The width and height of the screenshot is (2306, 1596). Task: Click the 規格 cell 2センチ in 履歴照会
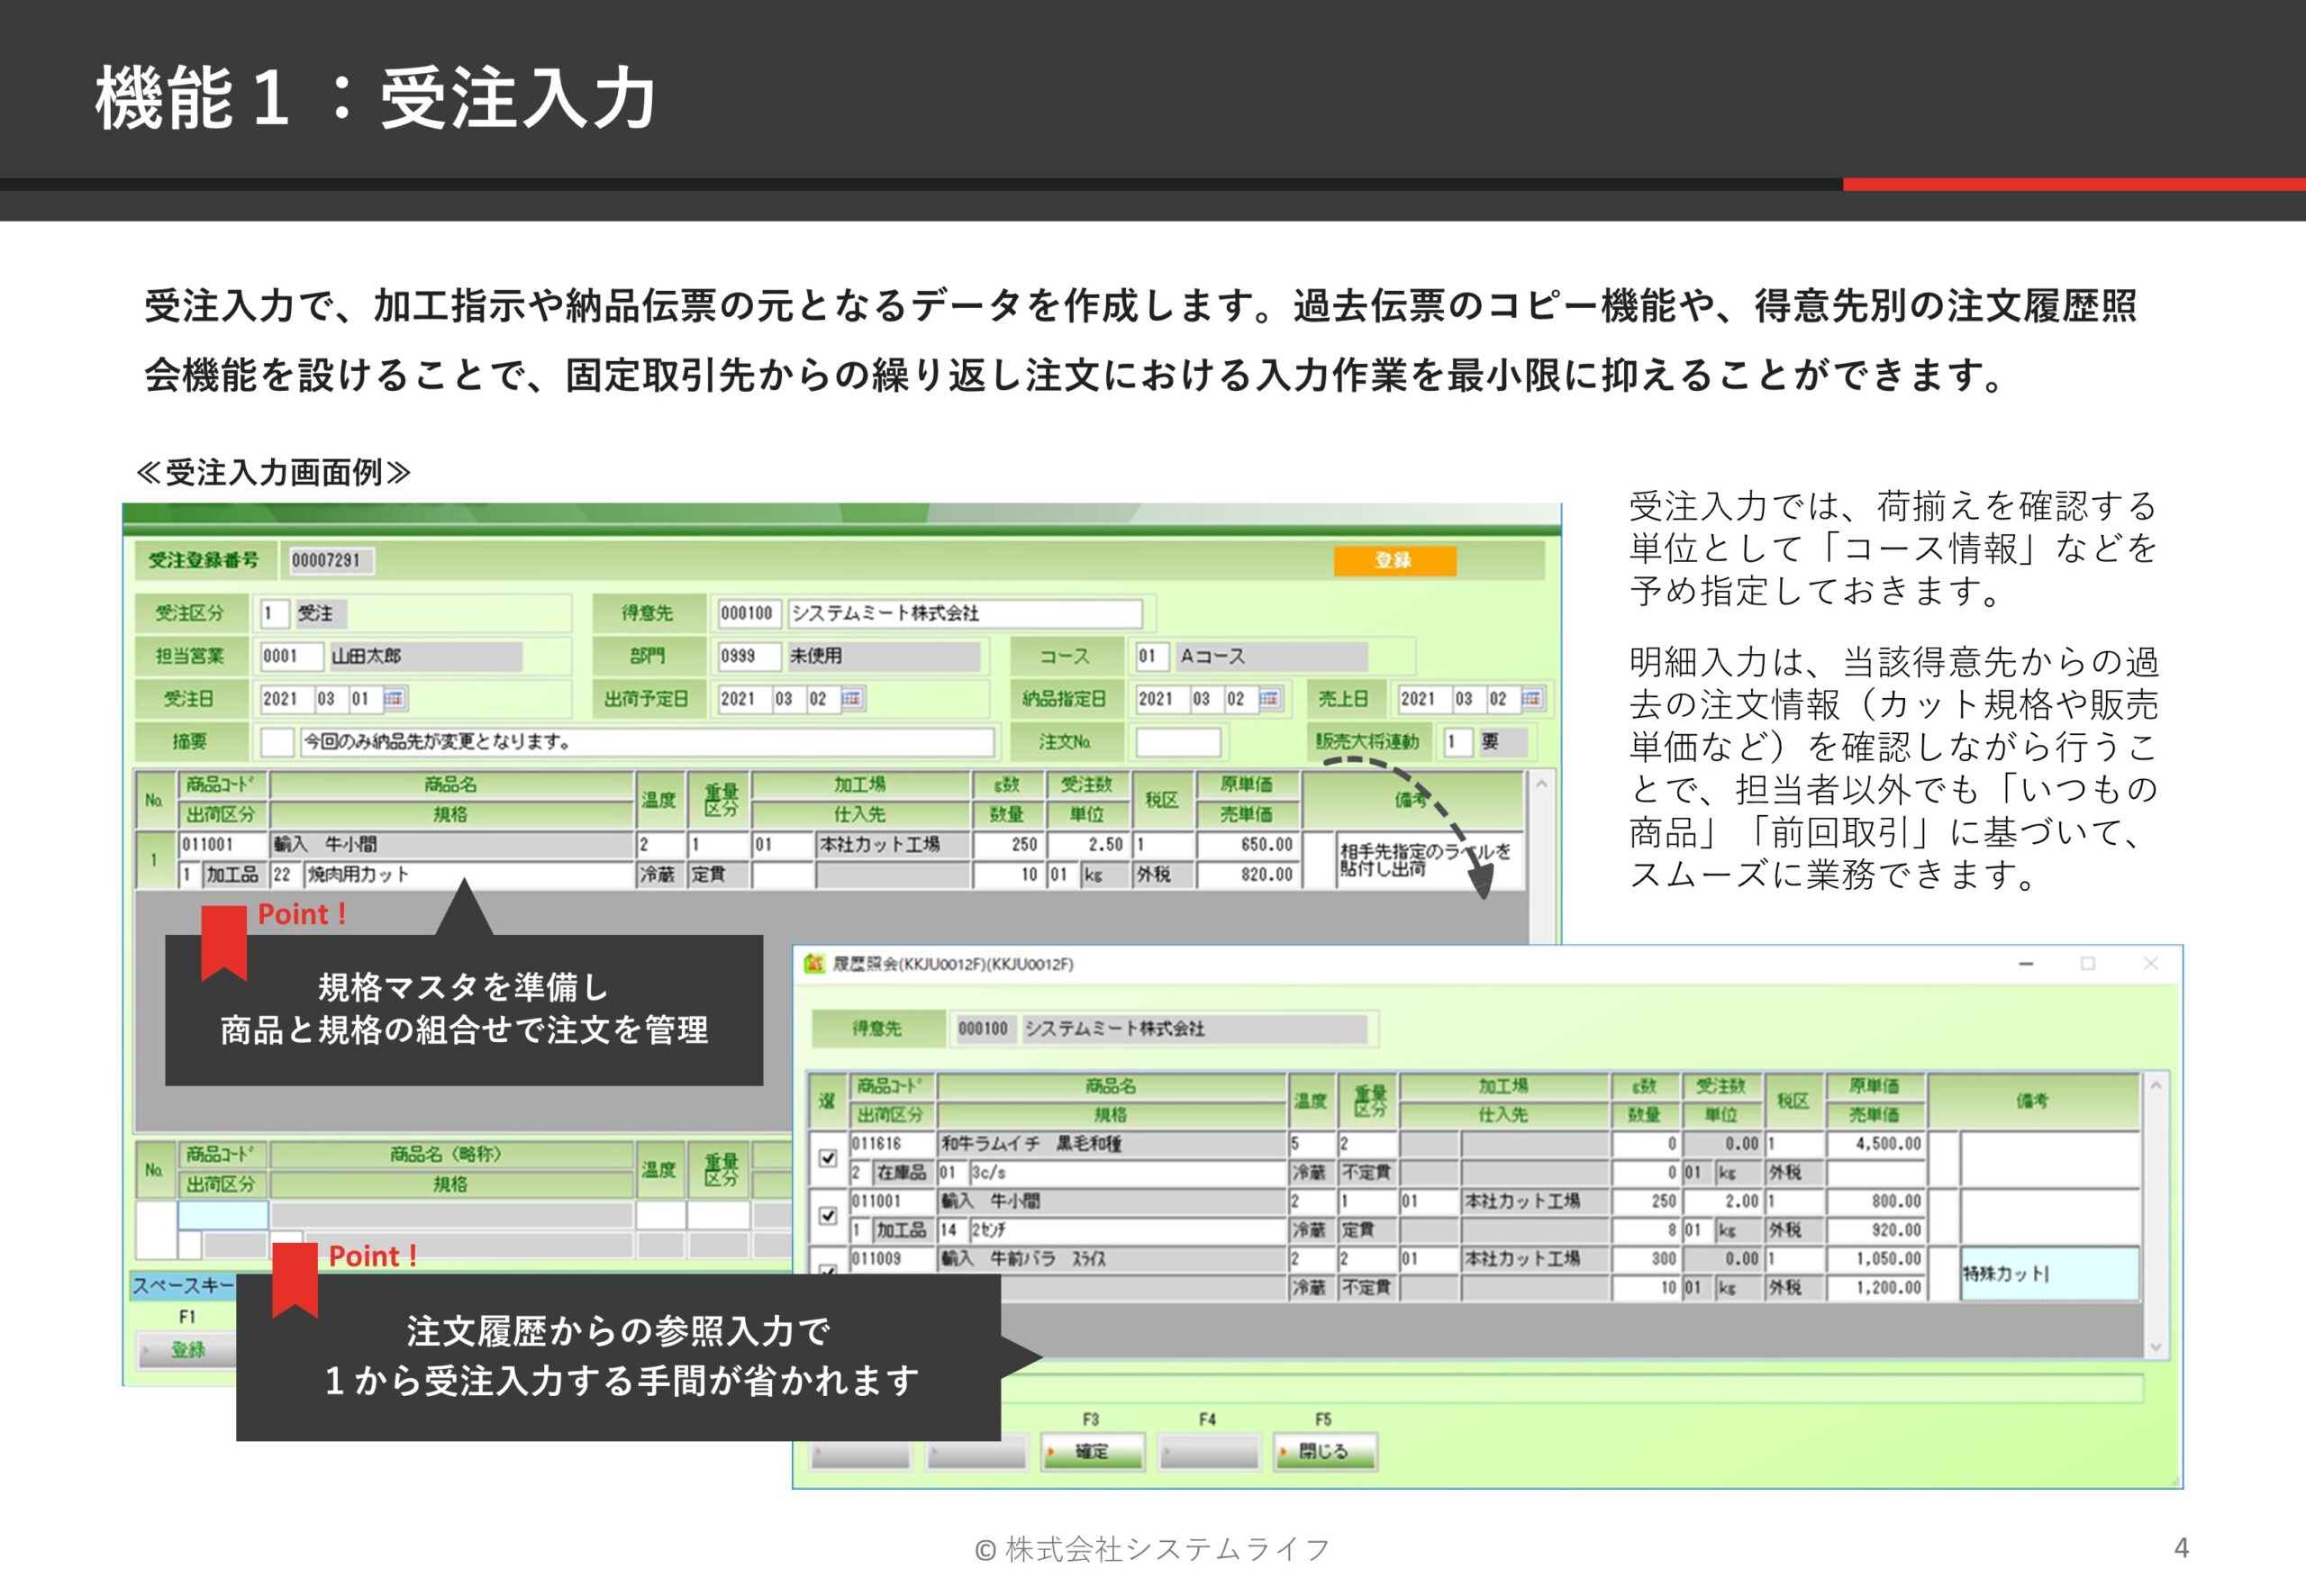click(x=1128, y=1230)
